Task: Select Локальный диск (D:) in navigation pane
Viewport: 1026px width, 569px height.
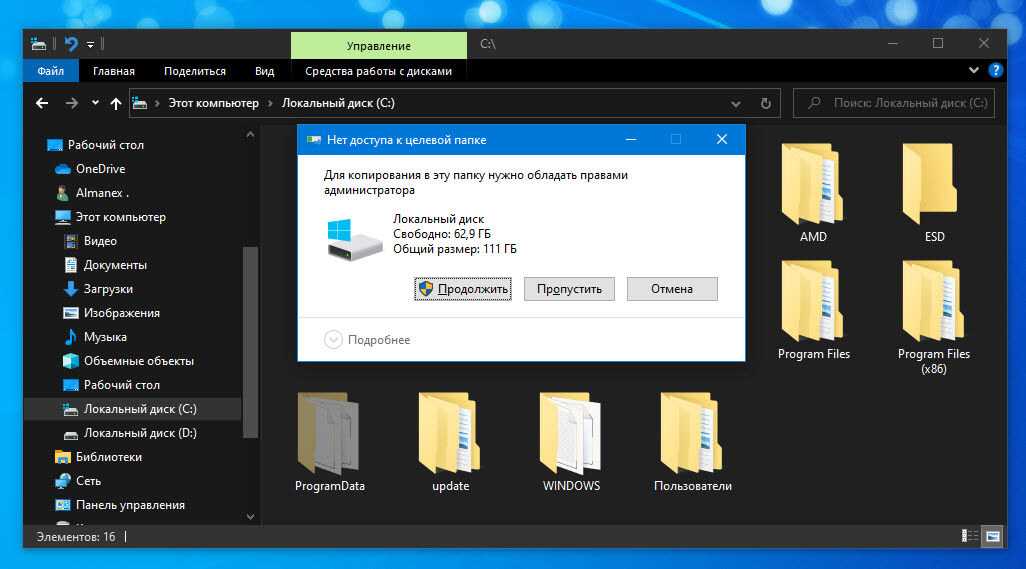Action: tap(140, 433)
